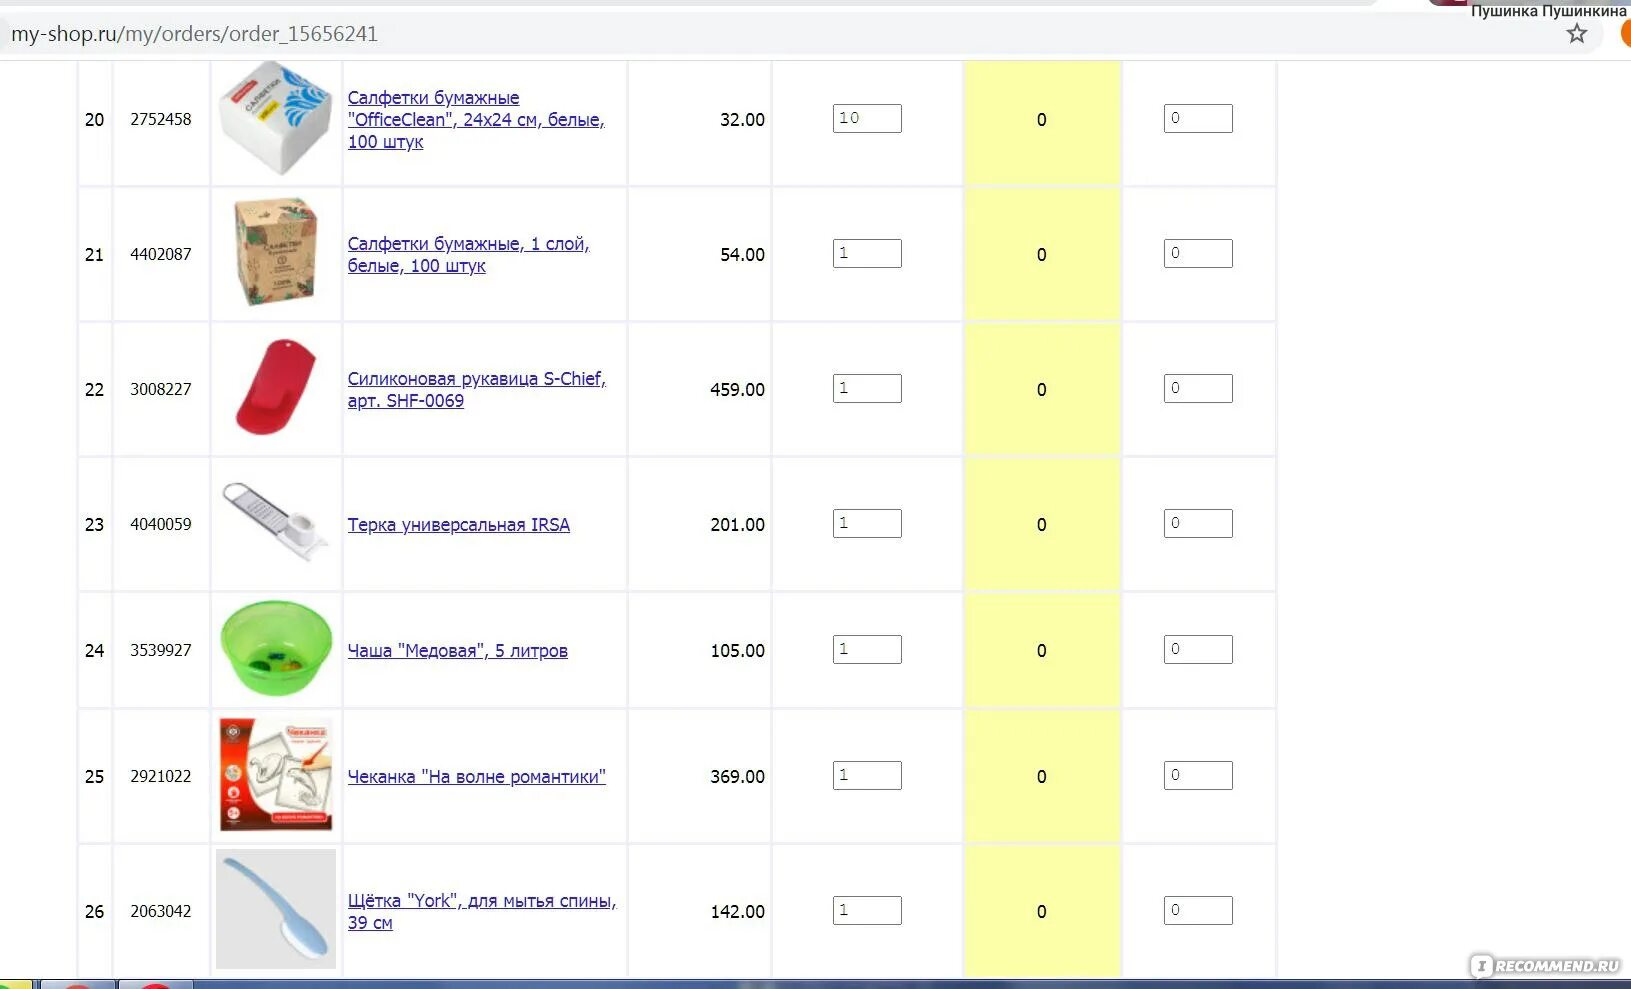The width and height of the screenshot is (1631, 989).
Task: Select item code 4402087
Action: point(161,254)
